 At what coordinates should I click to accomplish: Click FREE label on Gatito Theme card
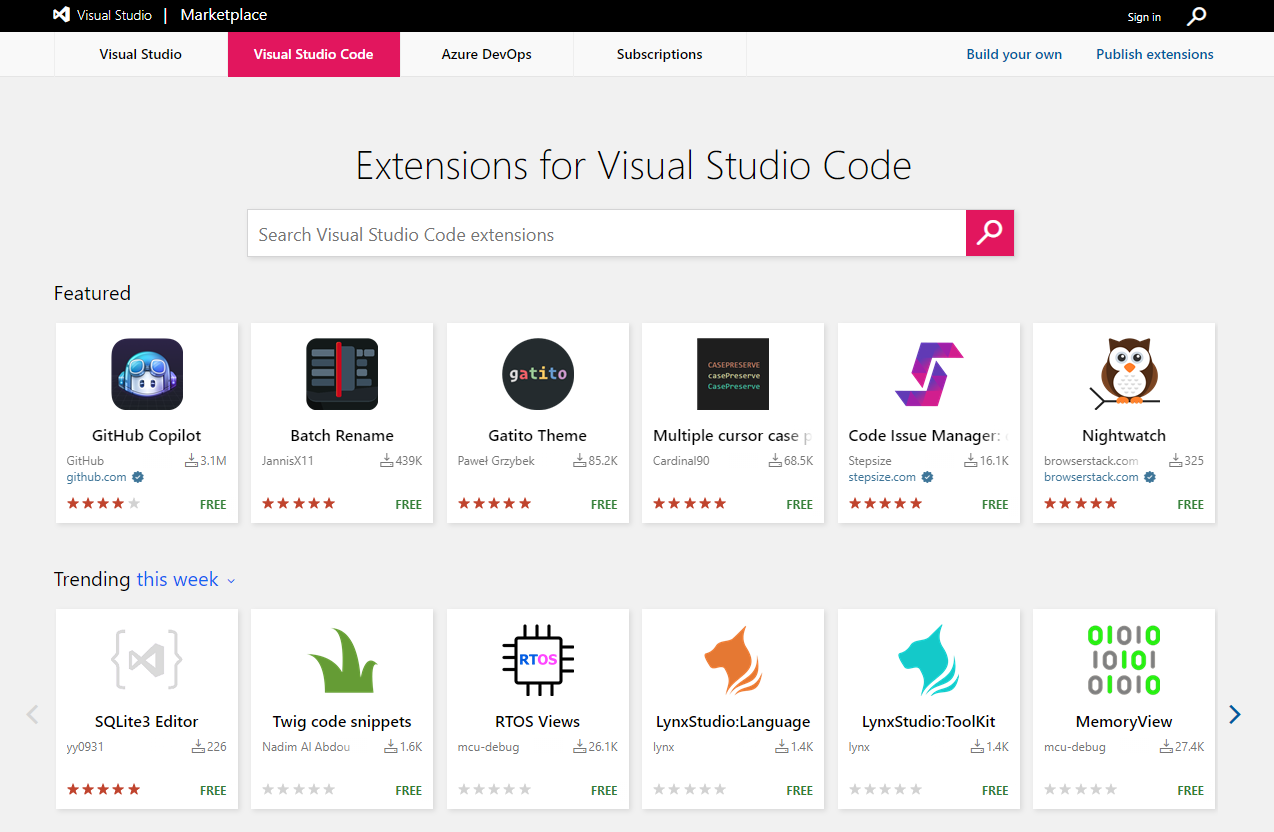click(604, 505)
